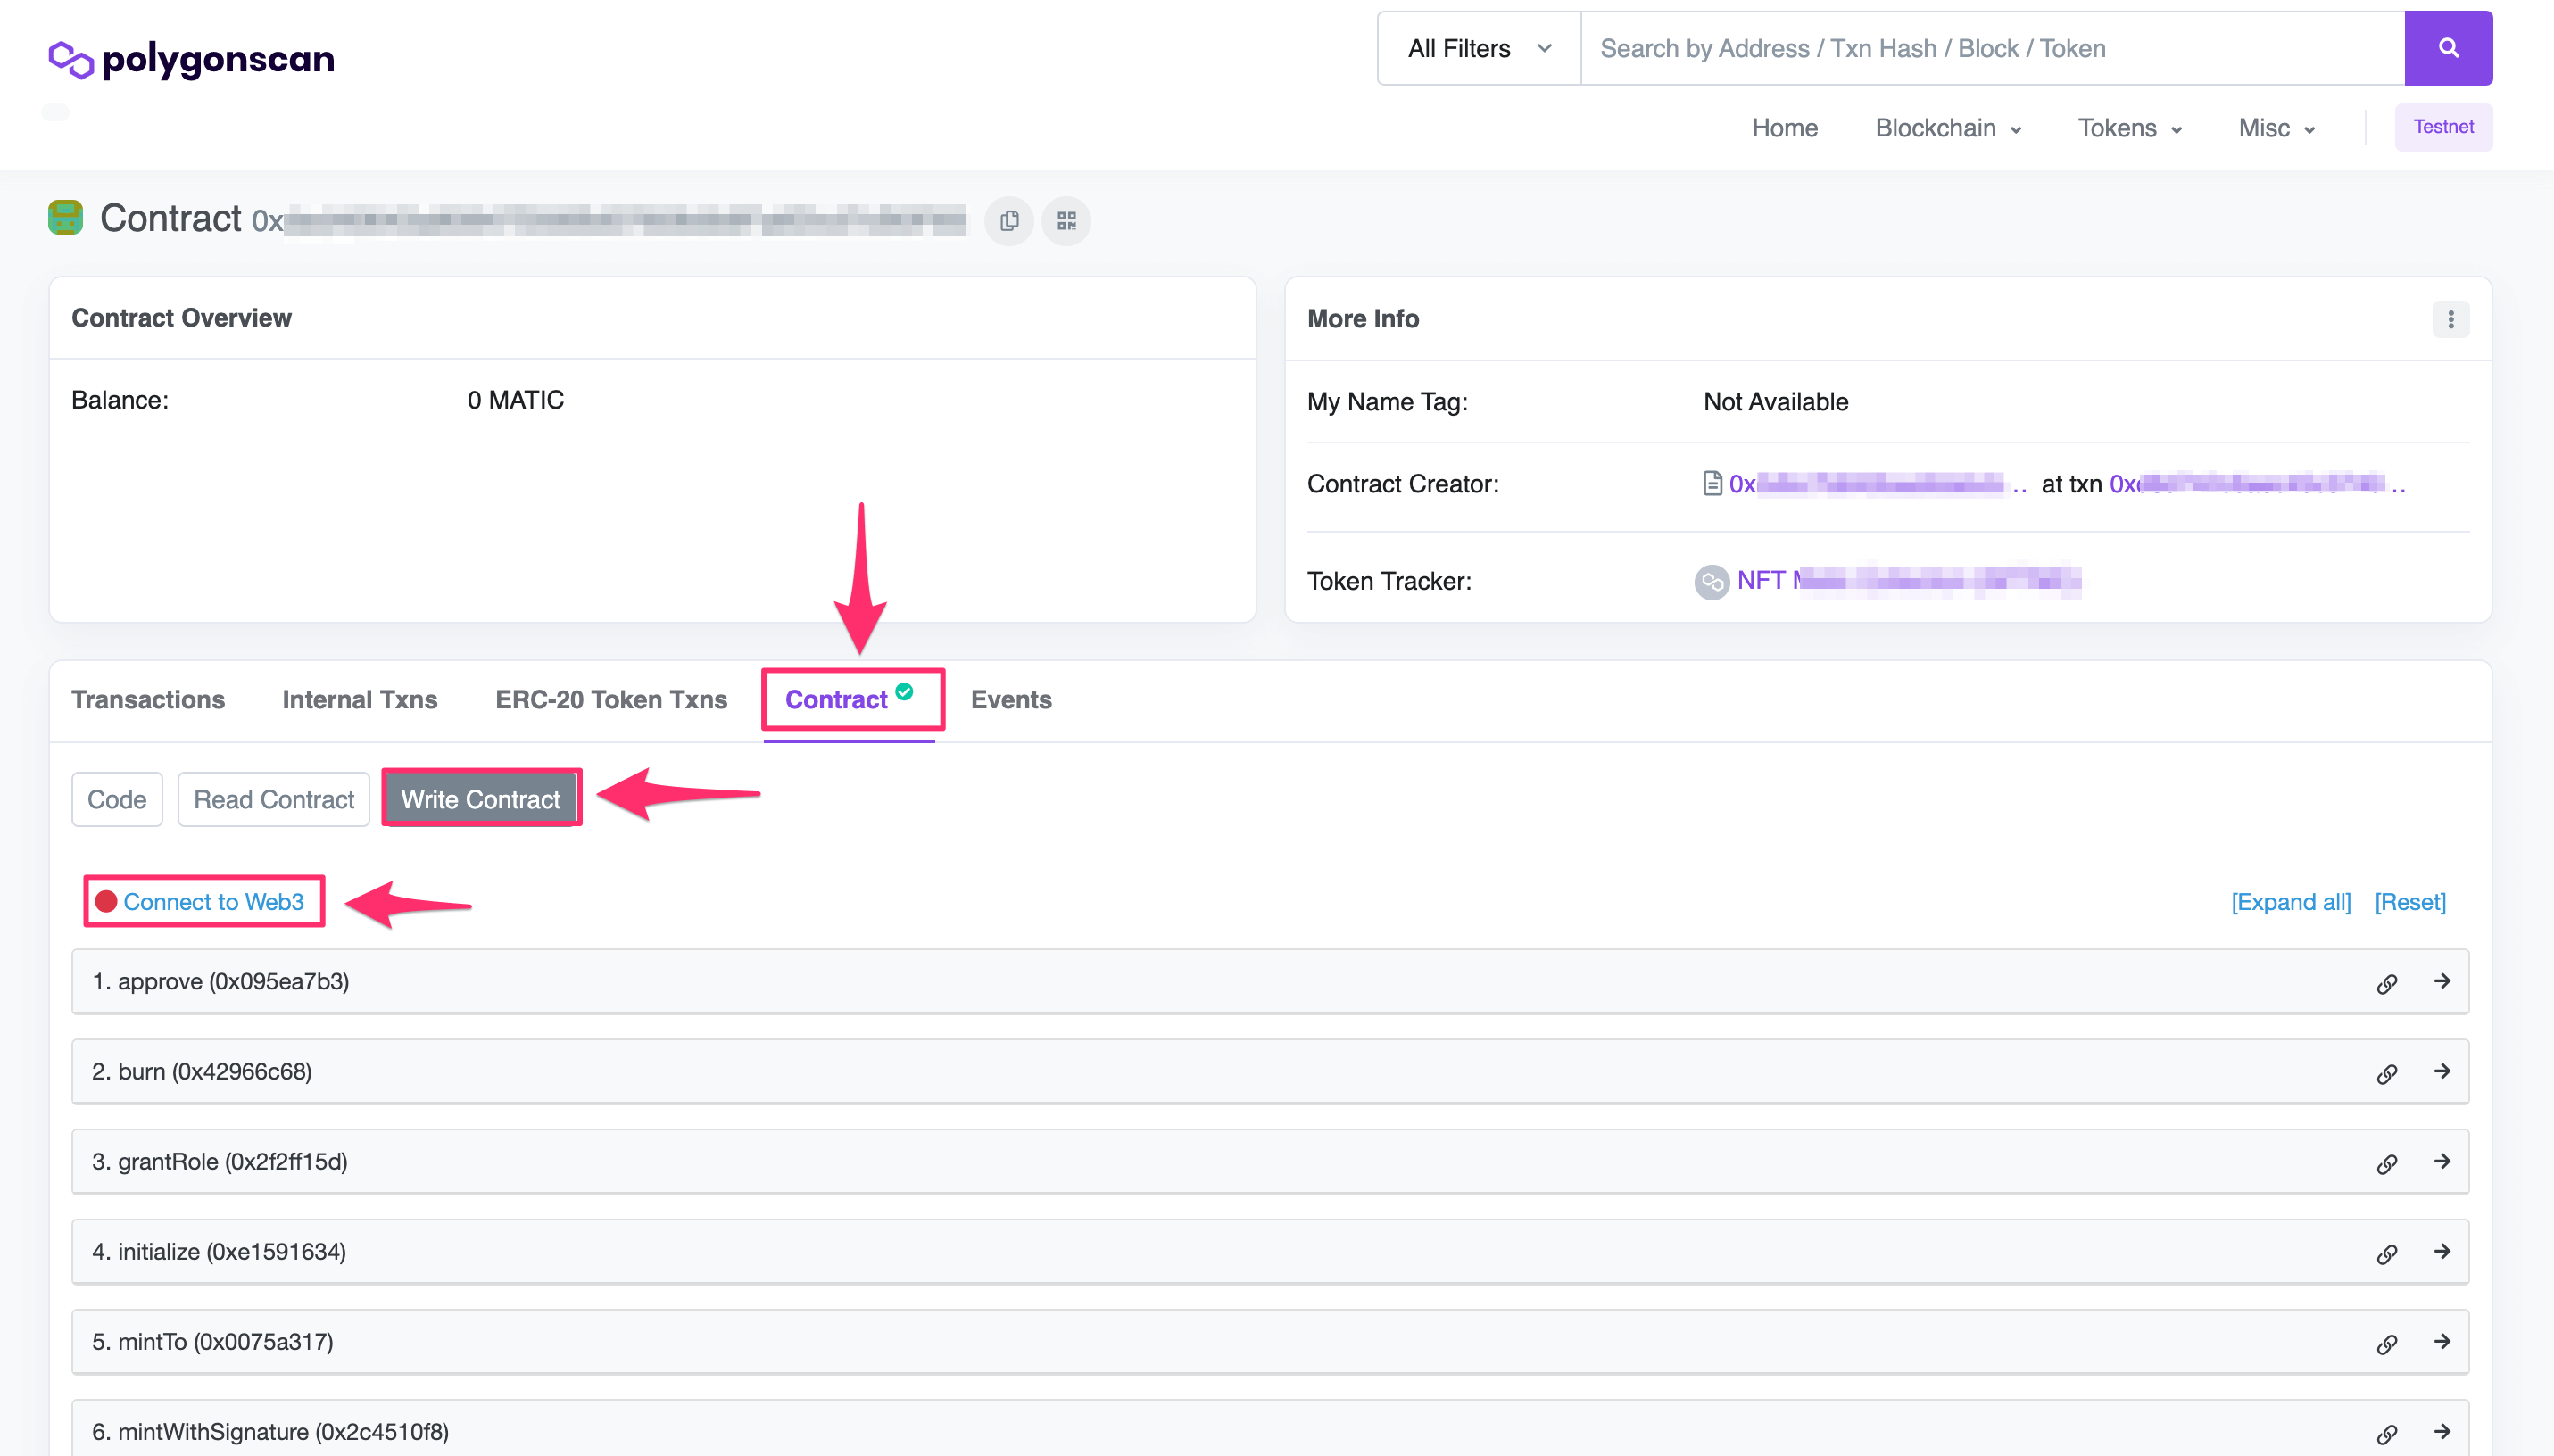
Task: Expand the mintWithSignature function arrow
Action: 2442,1431
